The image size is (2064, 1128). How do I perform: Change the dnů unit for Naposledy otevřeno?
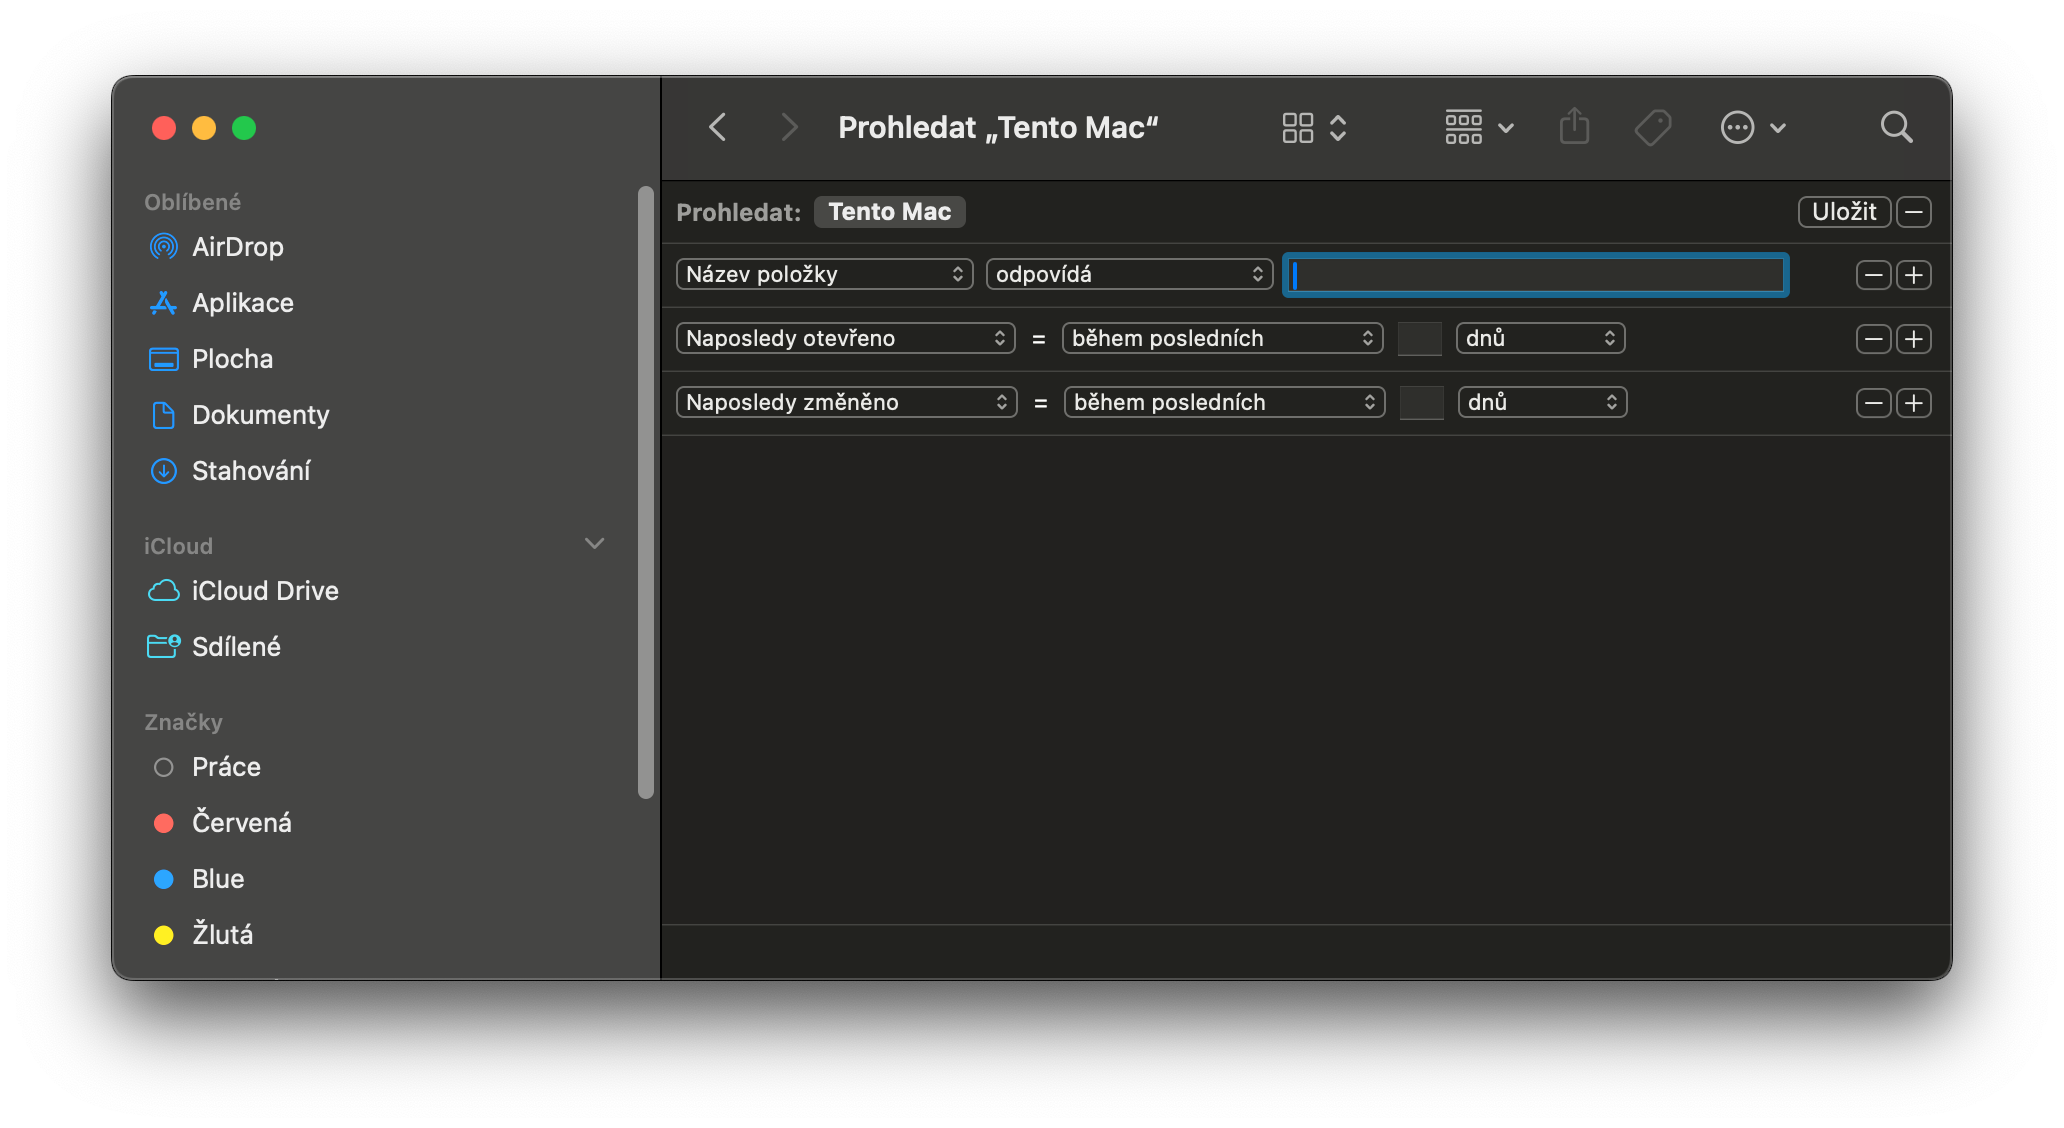pyautogui.click(x=1540, y=338)
